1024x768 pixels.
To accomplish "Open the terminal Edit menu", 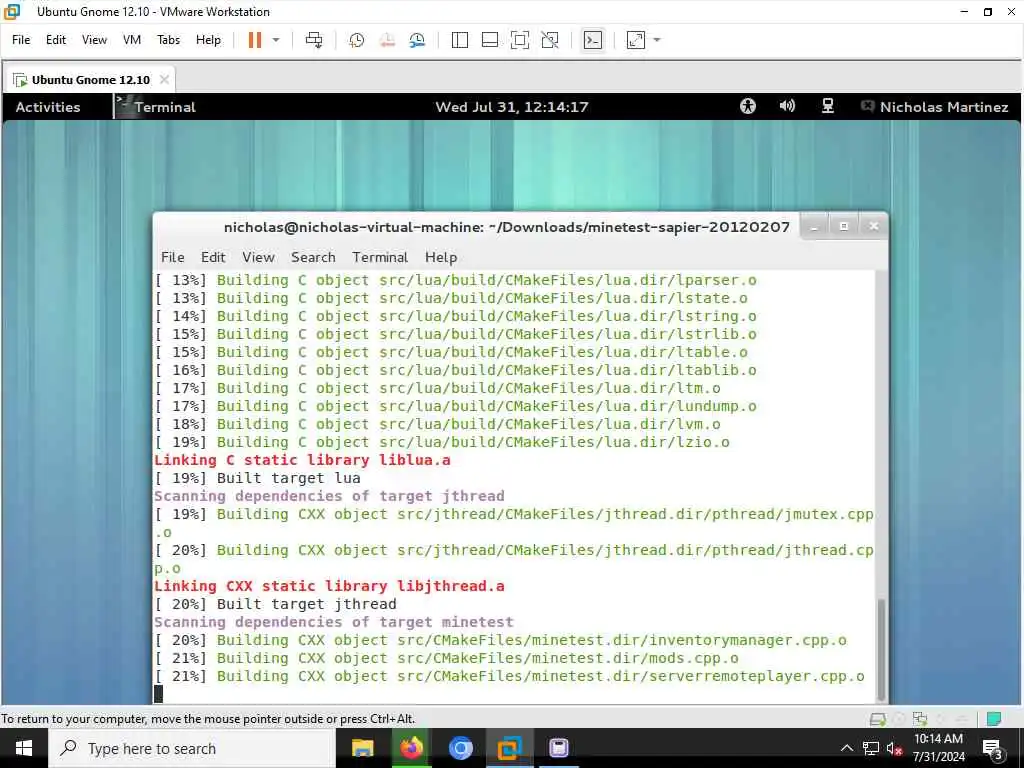I will pyautogui.click(x=213, y=257).
